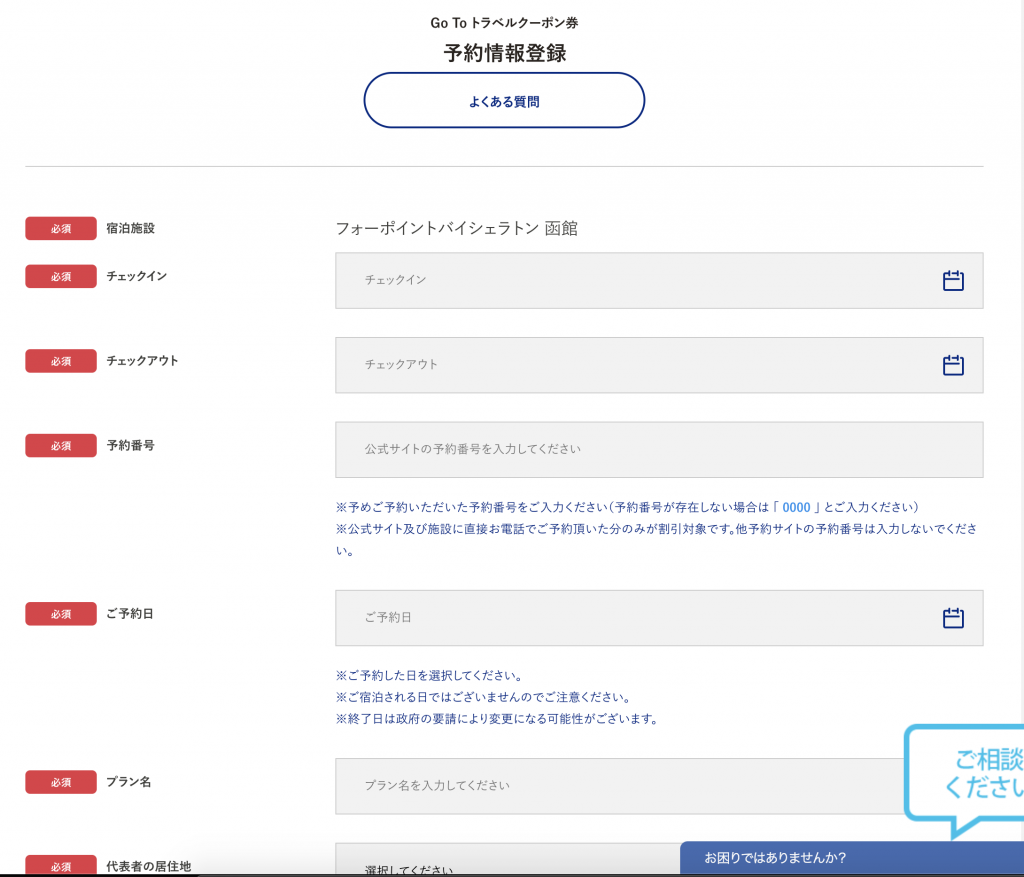Click the 必須 badge beside プラン名
Screen dimensions: 1024x877
coord(61,782)
